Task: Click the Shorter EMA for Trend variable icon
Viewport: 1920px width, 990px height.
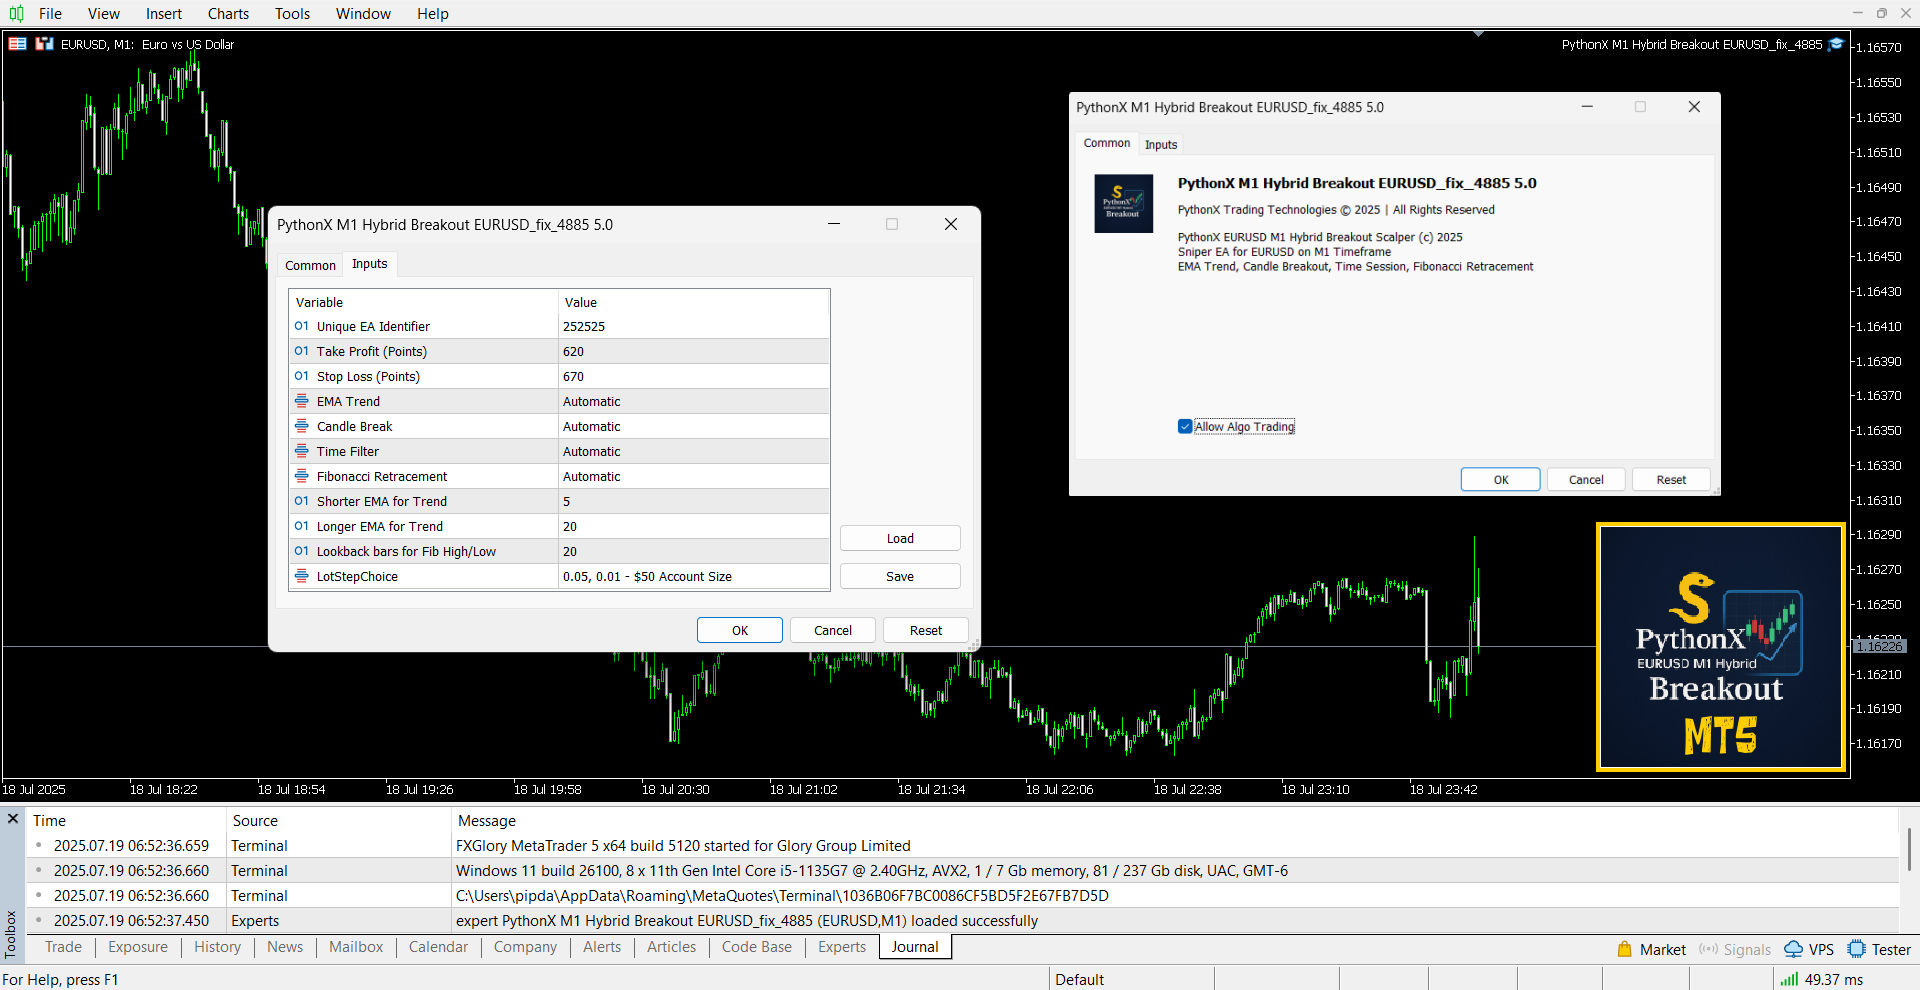Action: (x=301, y=501)
